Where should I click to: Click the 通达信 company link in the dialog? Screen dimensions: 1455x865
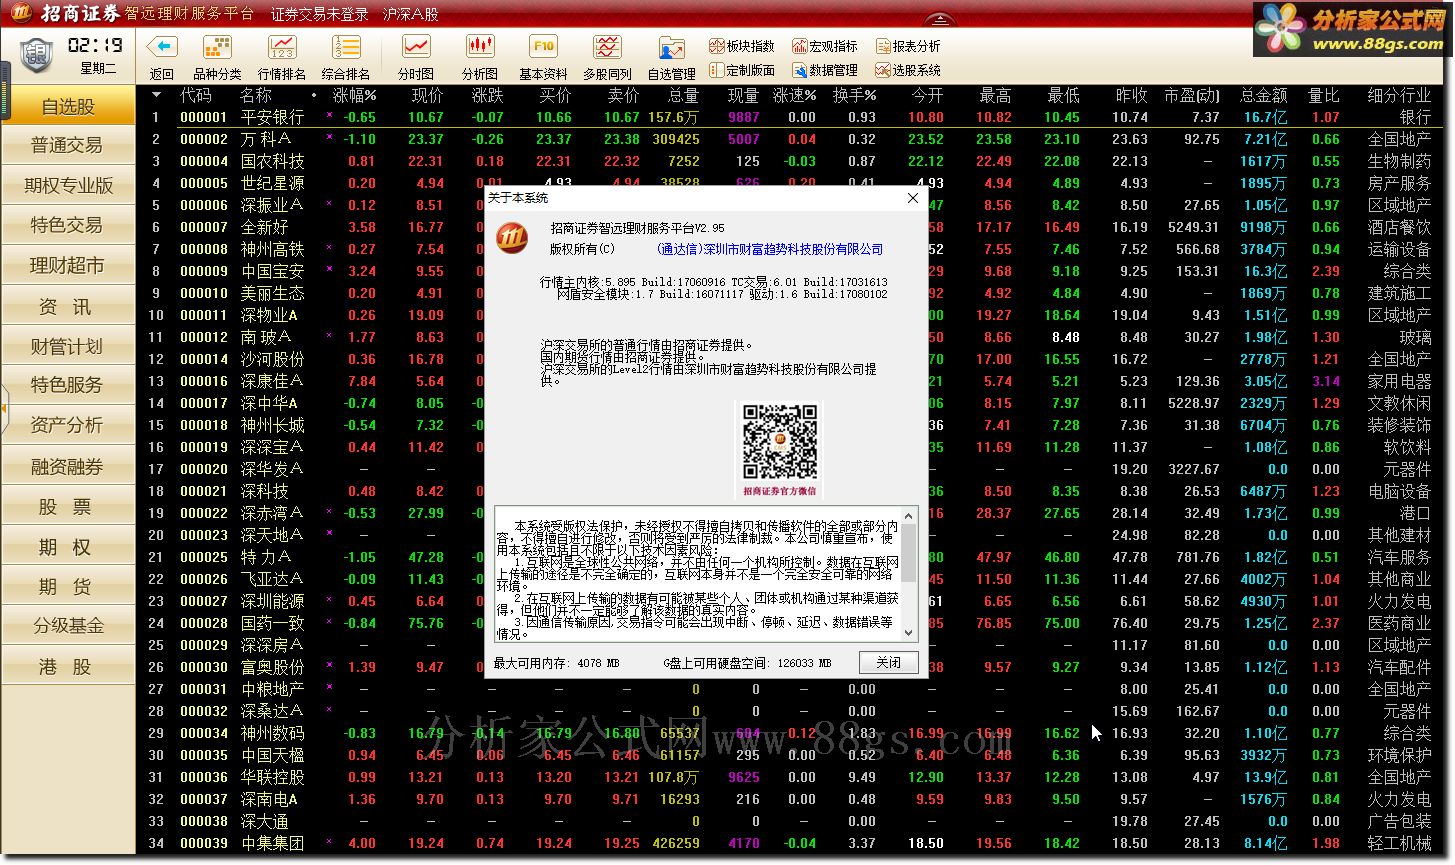click(770, 249)
